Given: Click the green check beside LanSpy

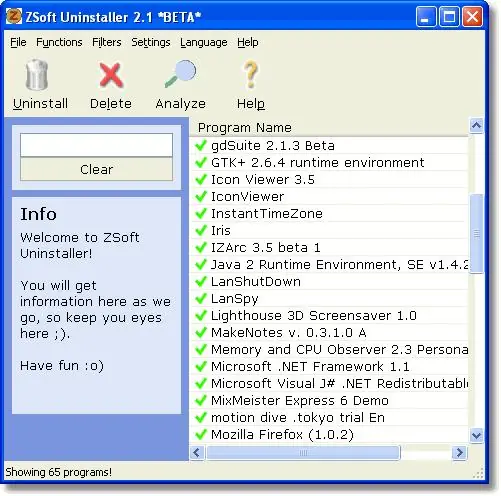Looking at the screenshot, I should pos(201,299).
